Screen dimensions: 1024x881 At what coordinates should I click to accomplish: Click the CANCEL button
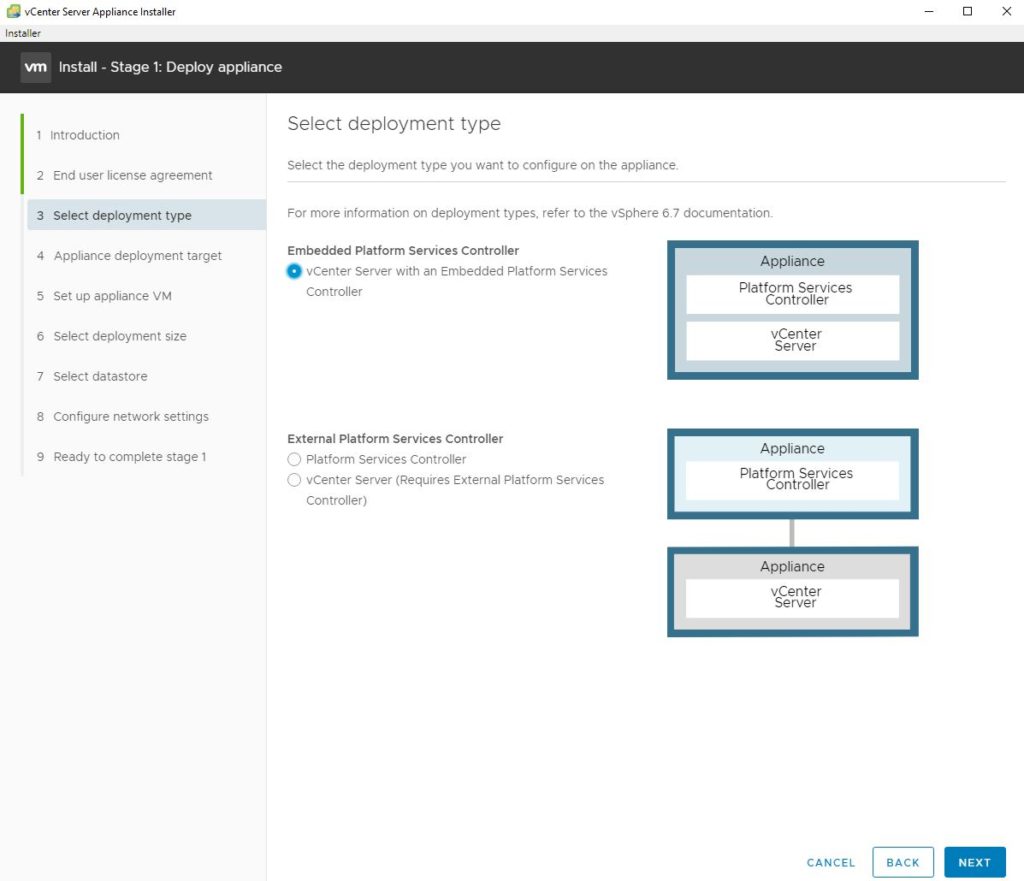point(831,862)
